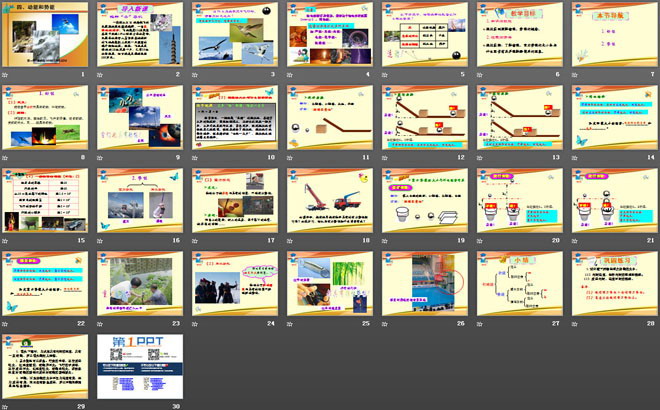Screen dimensions: 660x410
Task: Select slide 25 thumbnail with bamboo and spring
Action: coord(330,283)
